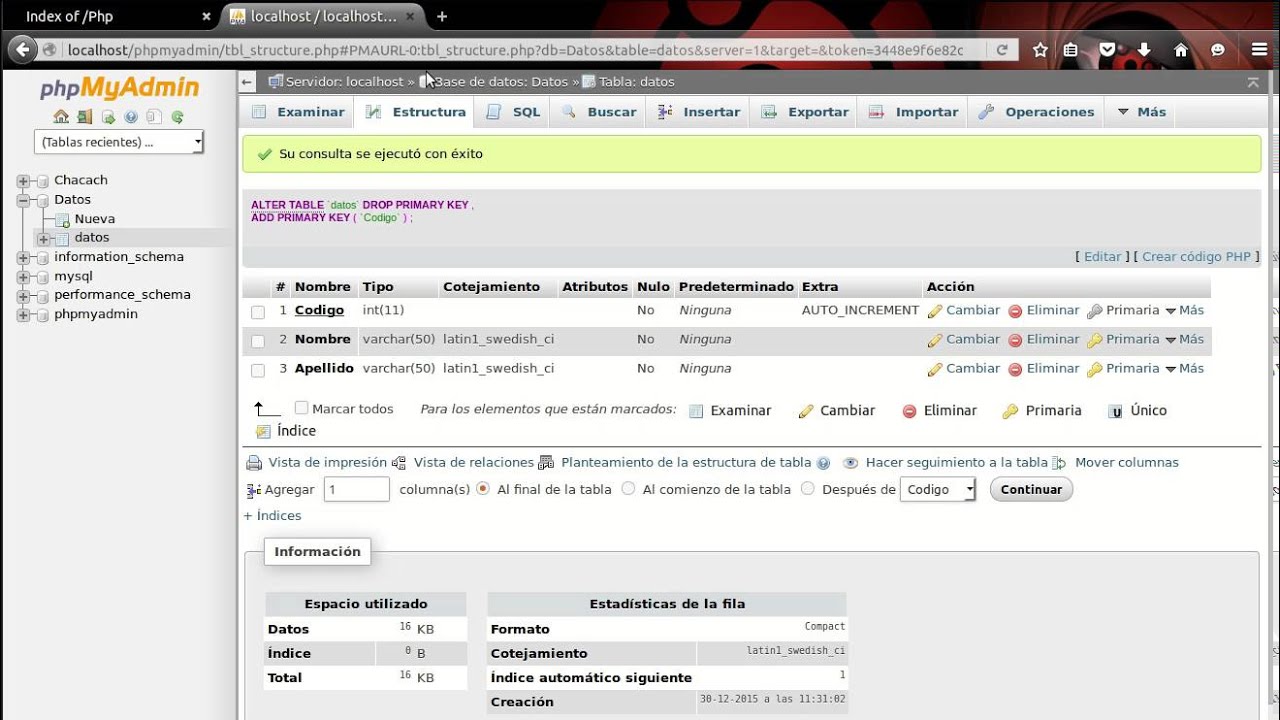Open Más dropdown for Codigo row
Viewport: 1280px width, 720px height.
[1185, 310]
